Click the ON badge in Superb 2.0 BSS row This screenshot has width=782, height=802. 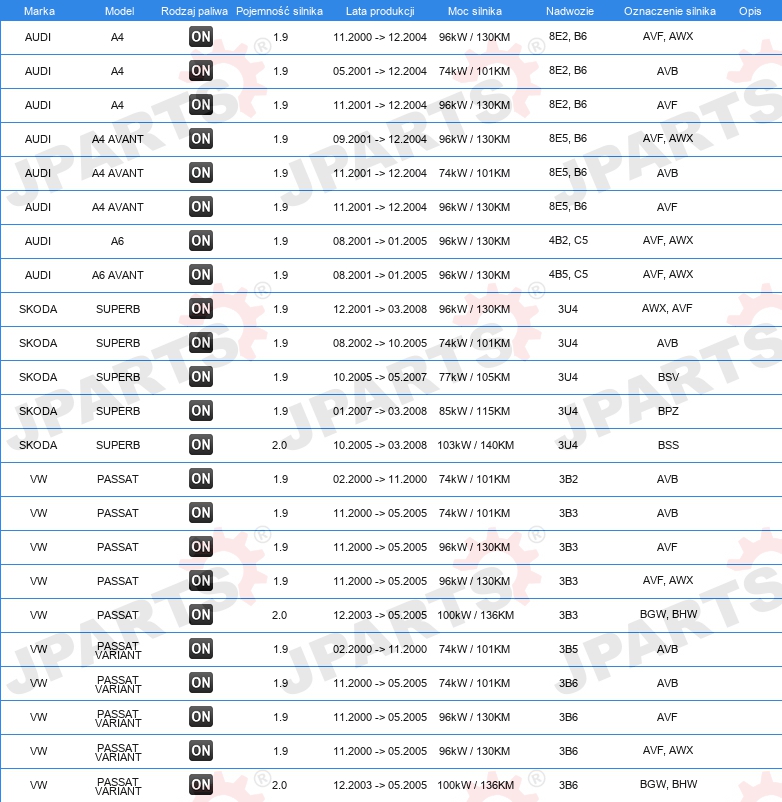pyautogui.click(x=200, y=445)
